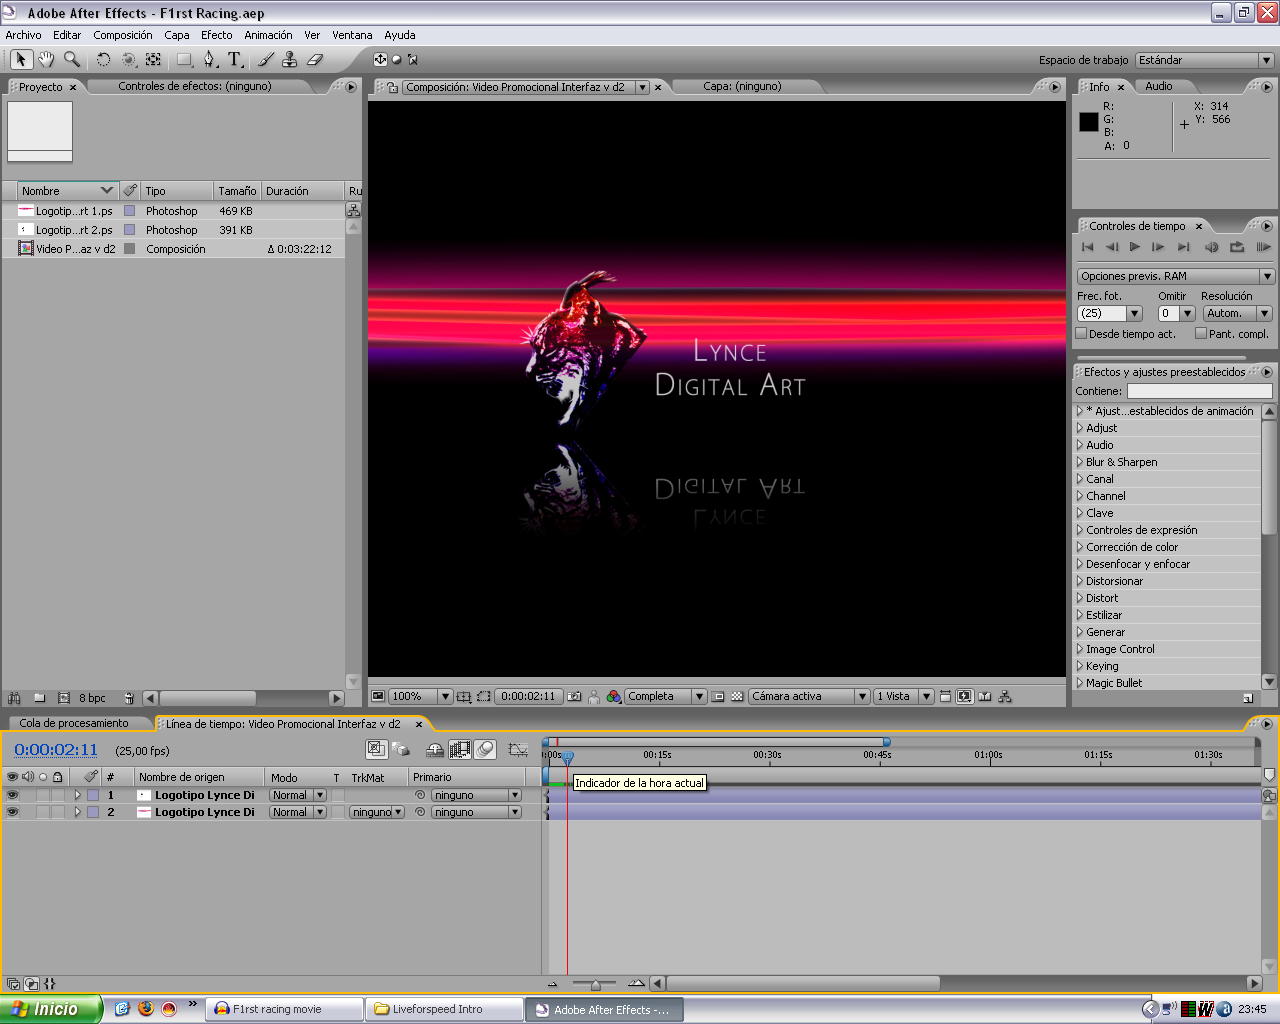This screenshot has height=1024, width=1280.
Task: Click the 8 bpc color depth button
Action: point(92,698)
